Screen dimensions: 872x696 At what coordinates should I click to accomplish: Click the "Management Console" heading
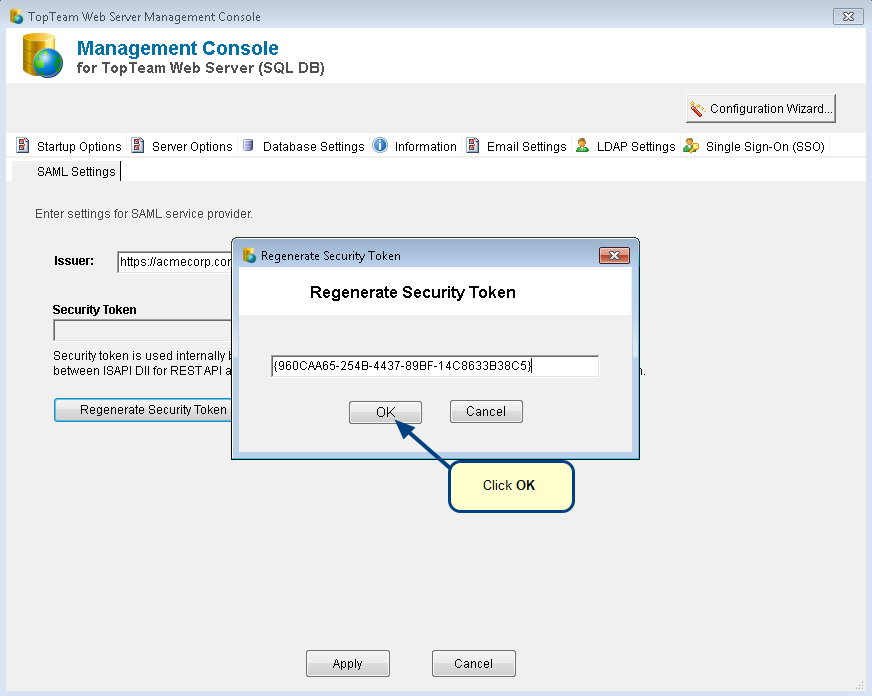tap(177, 48)
